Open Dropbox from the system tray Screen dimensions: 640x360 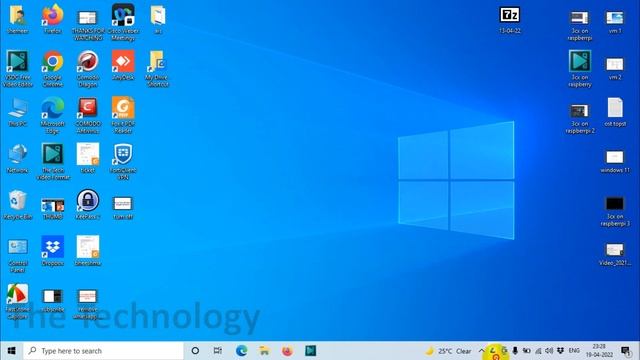[560, 351]
